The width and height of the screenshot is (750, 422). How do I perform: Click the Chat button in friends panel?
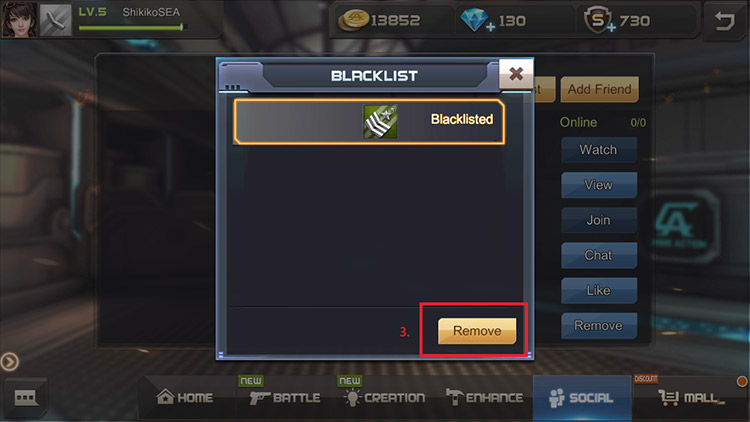(599, 255)
